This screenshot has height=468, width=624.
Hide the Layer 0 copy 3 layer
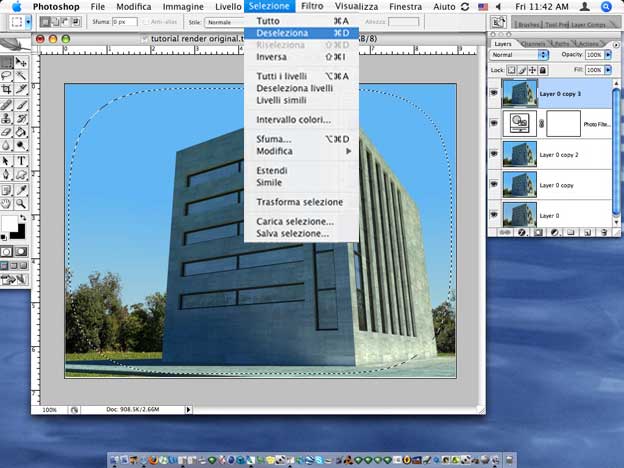point(495,92)
